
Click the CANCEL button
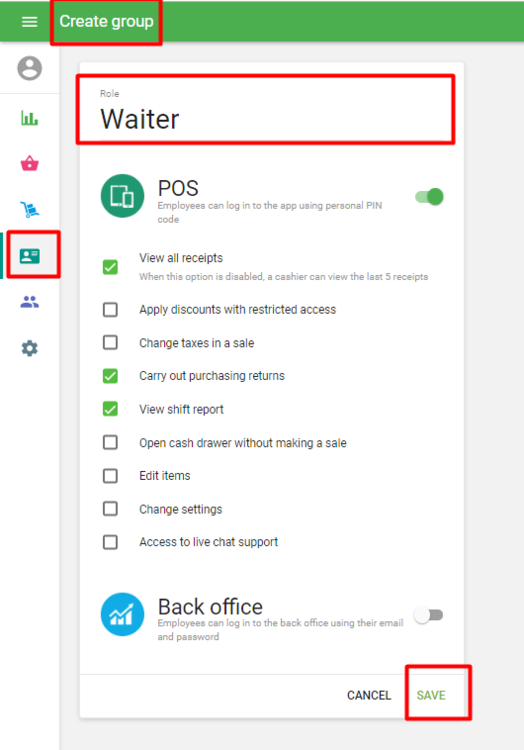[369, 695]
